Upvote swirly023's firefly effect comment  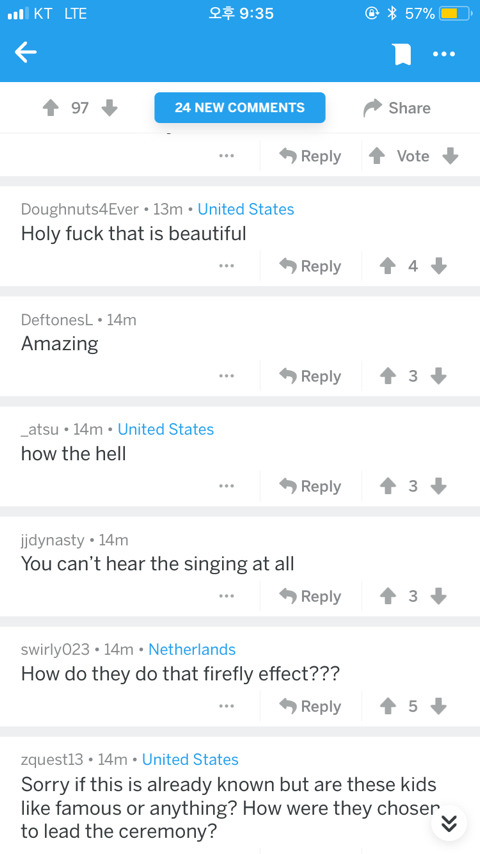[387, 706]
